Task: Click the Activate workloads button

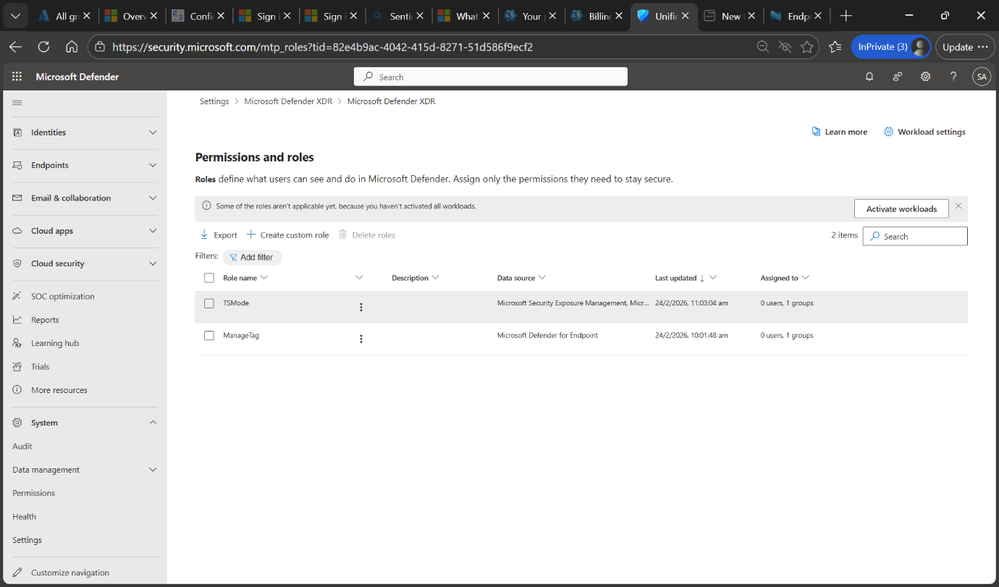Action: pyautogui.click(x=901, y=208)
